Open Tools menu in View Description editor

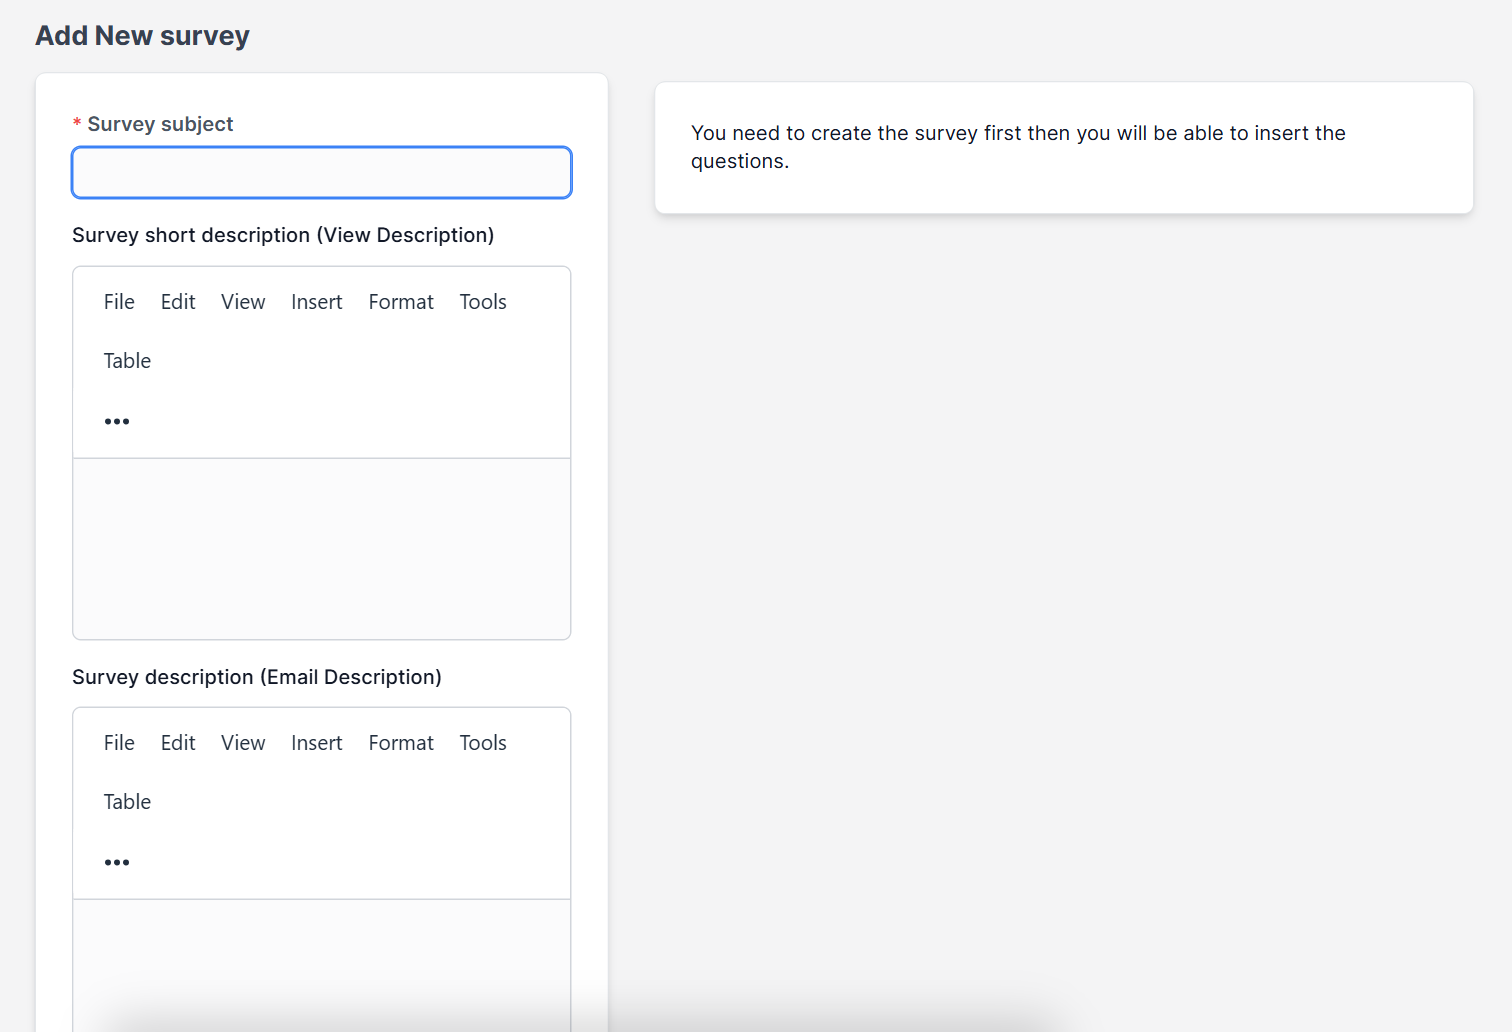483,302
